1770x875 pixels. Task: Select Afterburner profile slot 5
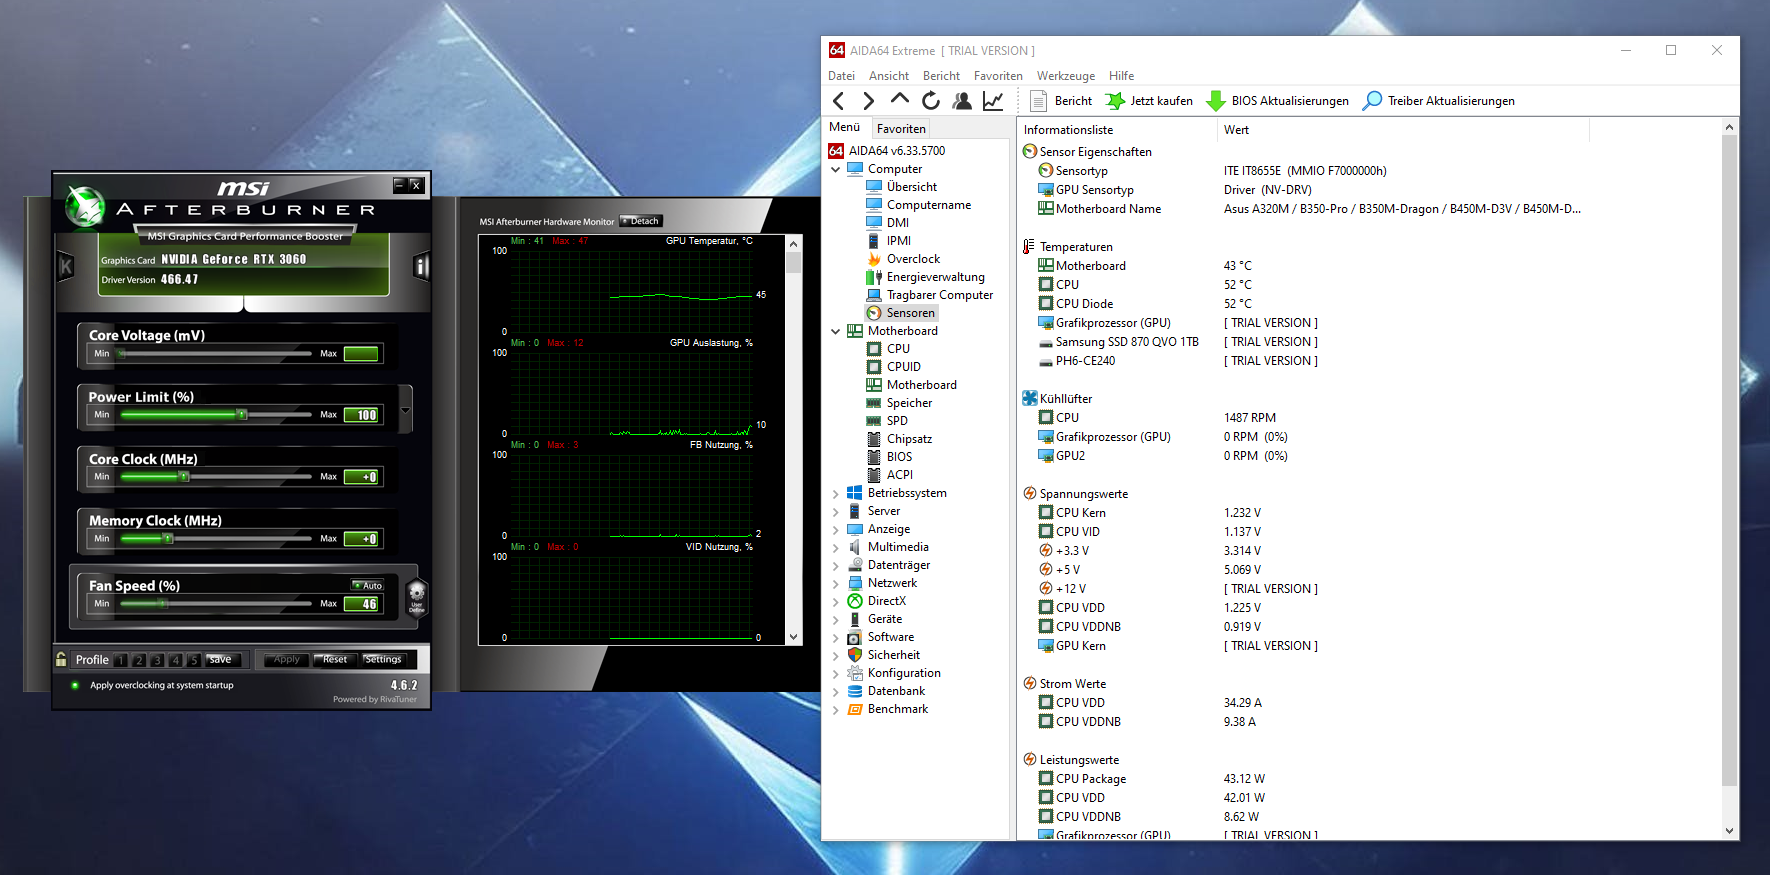click(194, 660)
